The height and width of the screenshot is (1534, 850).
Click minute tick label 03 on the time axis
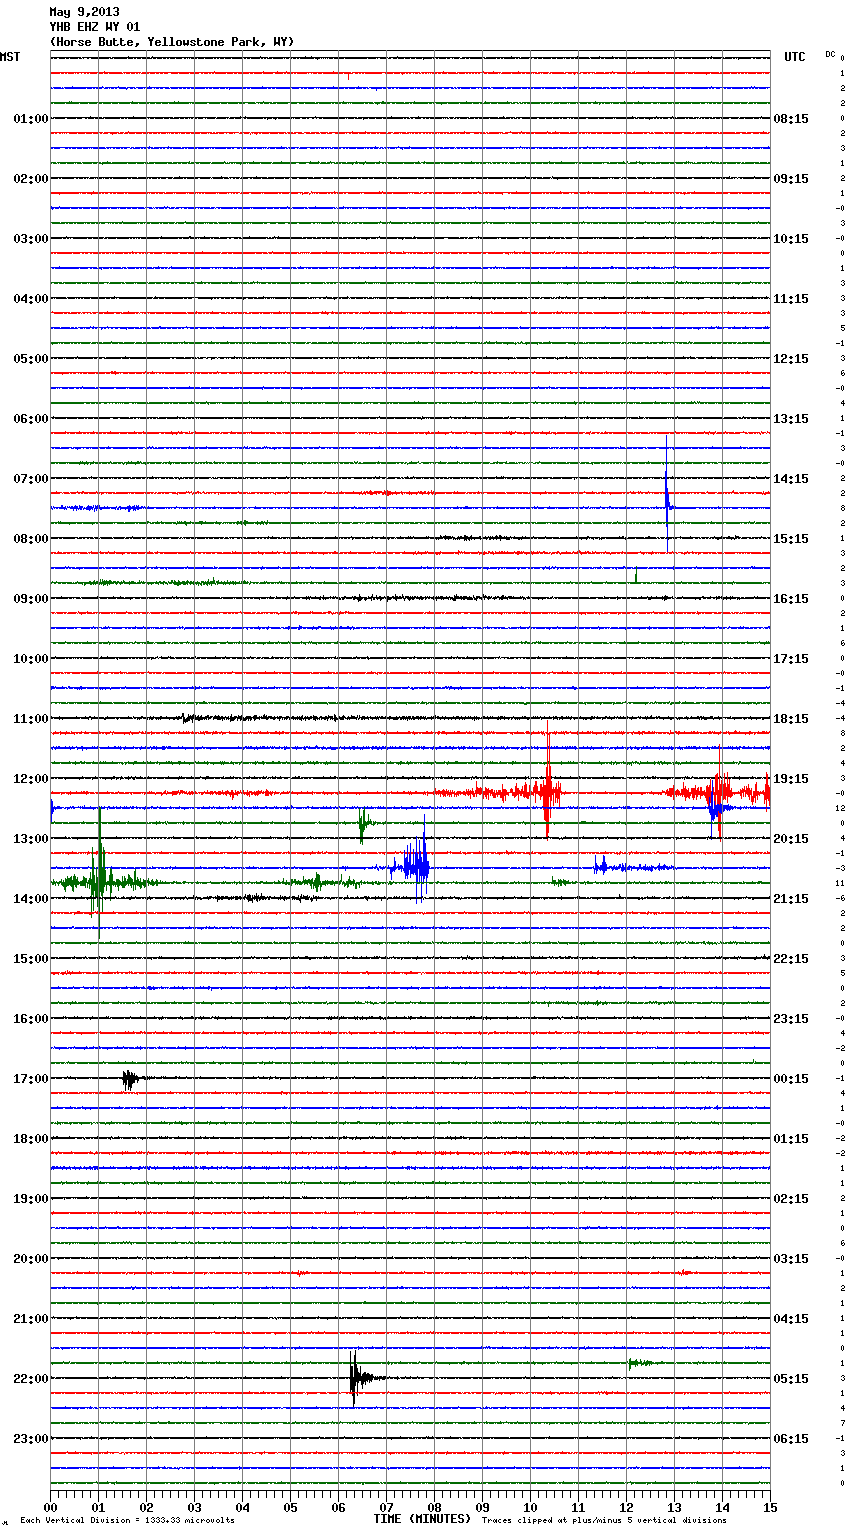tap(194, 1507)
